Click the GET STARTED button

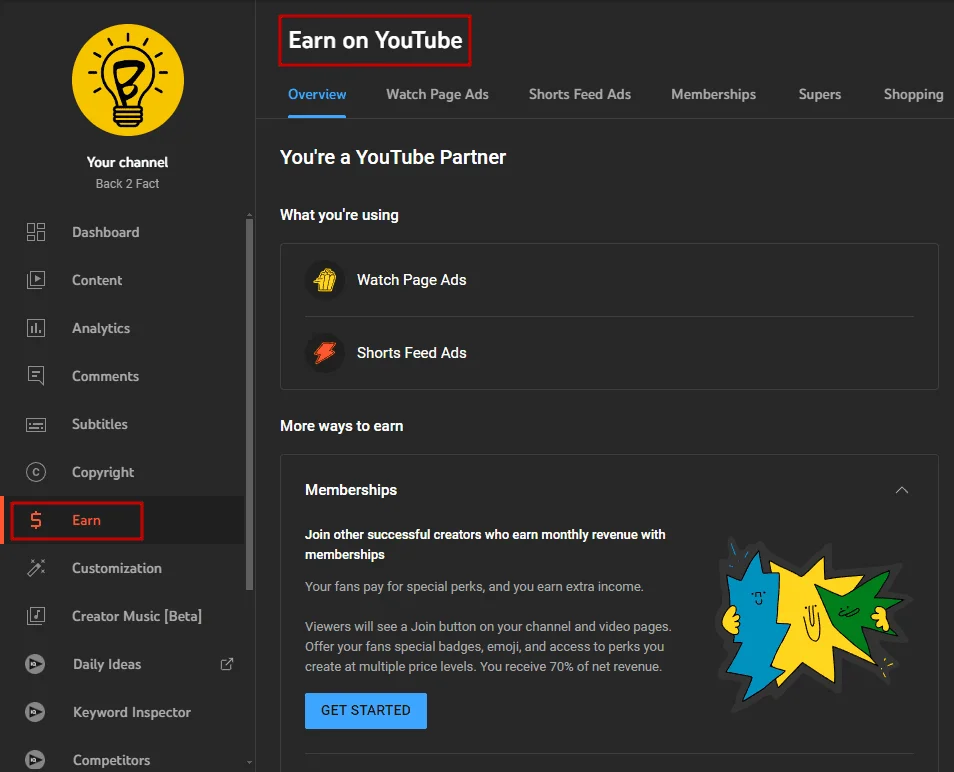point(366,711)
